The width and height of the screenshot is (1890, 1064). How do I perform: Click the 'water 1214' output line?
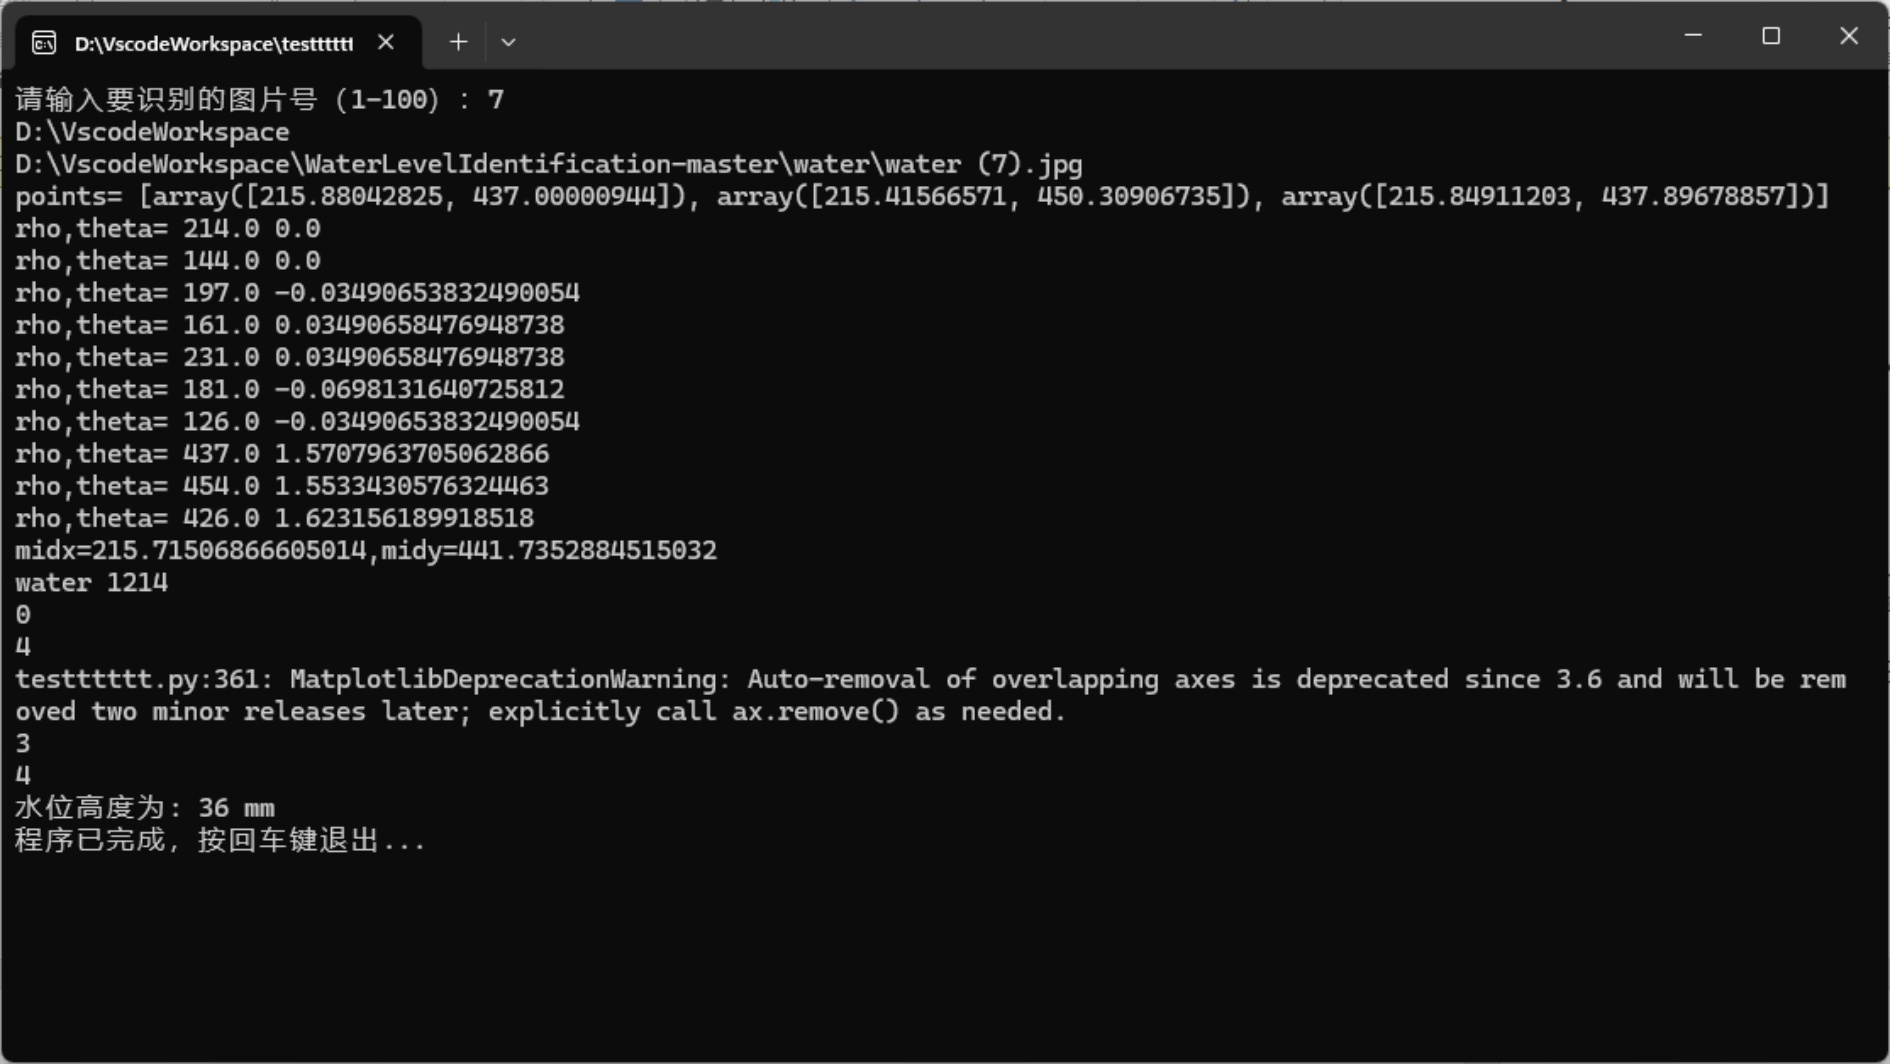point(91,583)
